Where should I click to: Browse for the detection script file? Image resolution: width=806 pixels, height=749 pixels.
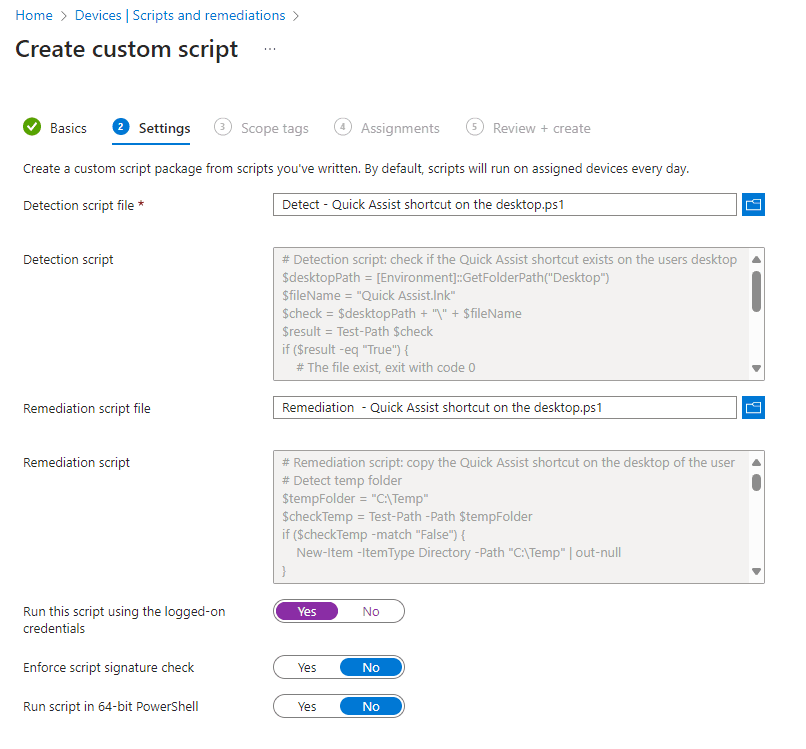click(754, 205)
